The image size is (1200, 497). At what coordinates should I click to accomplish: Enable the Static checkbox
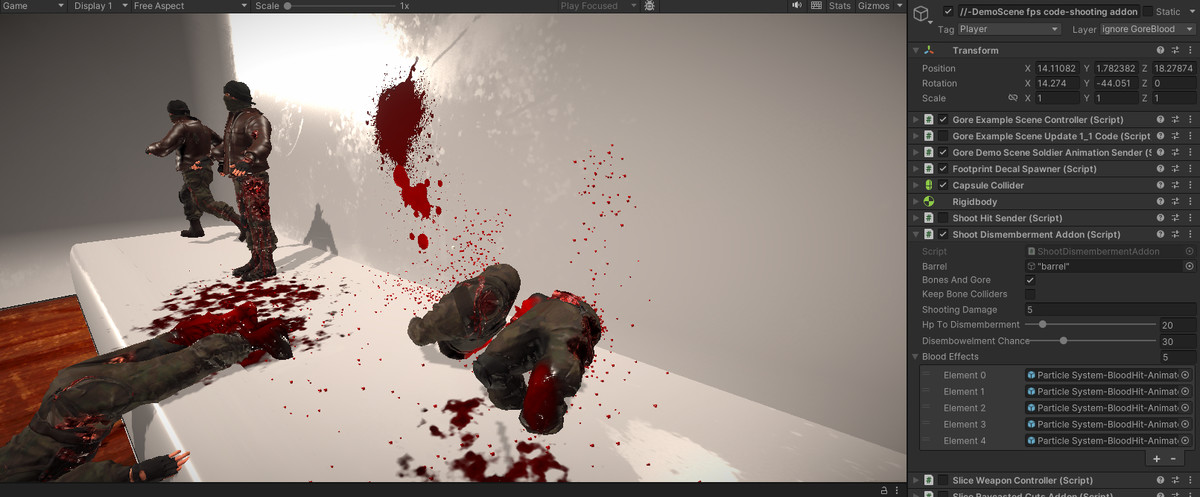(x=1147, y=11)
